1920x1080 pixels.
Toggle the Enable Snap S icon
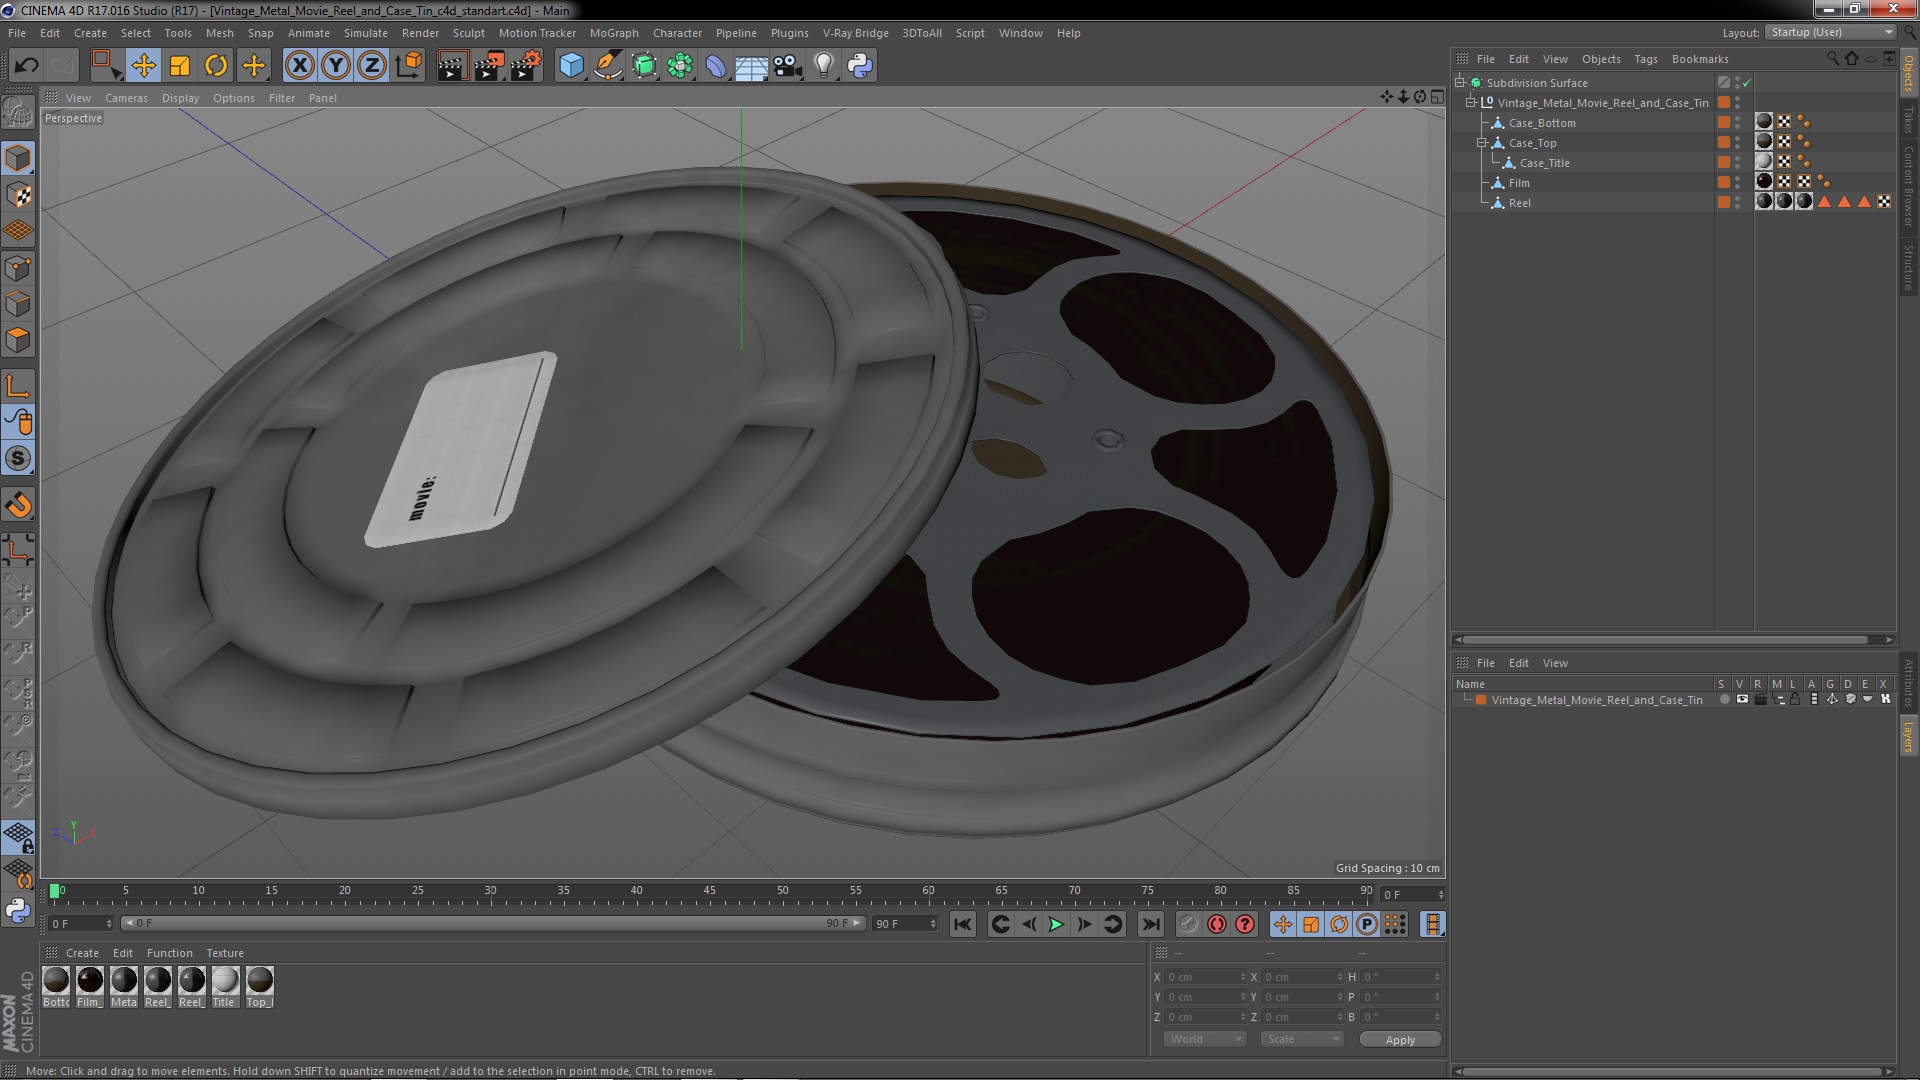click(18, 459)
